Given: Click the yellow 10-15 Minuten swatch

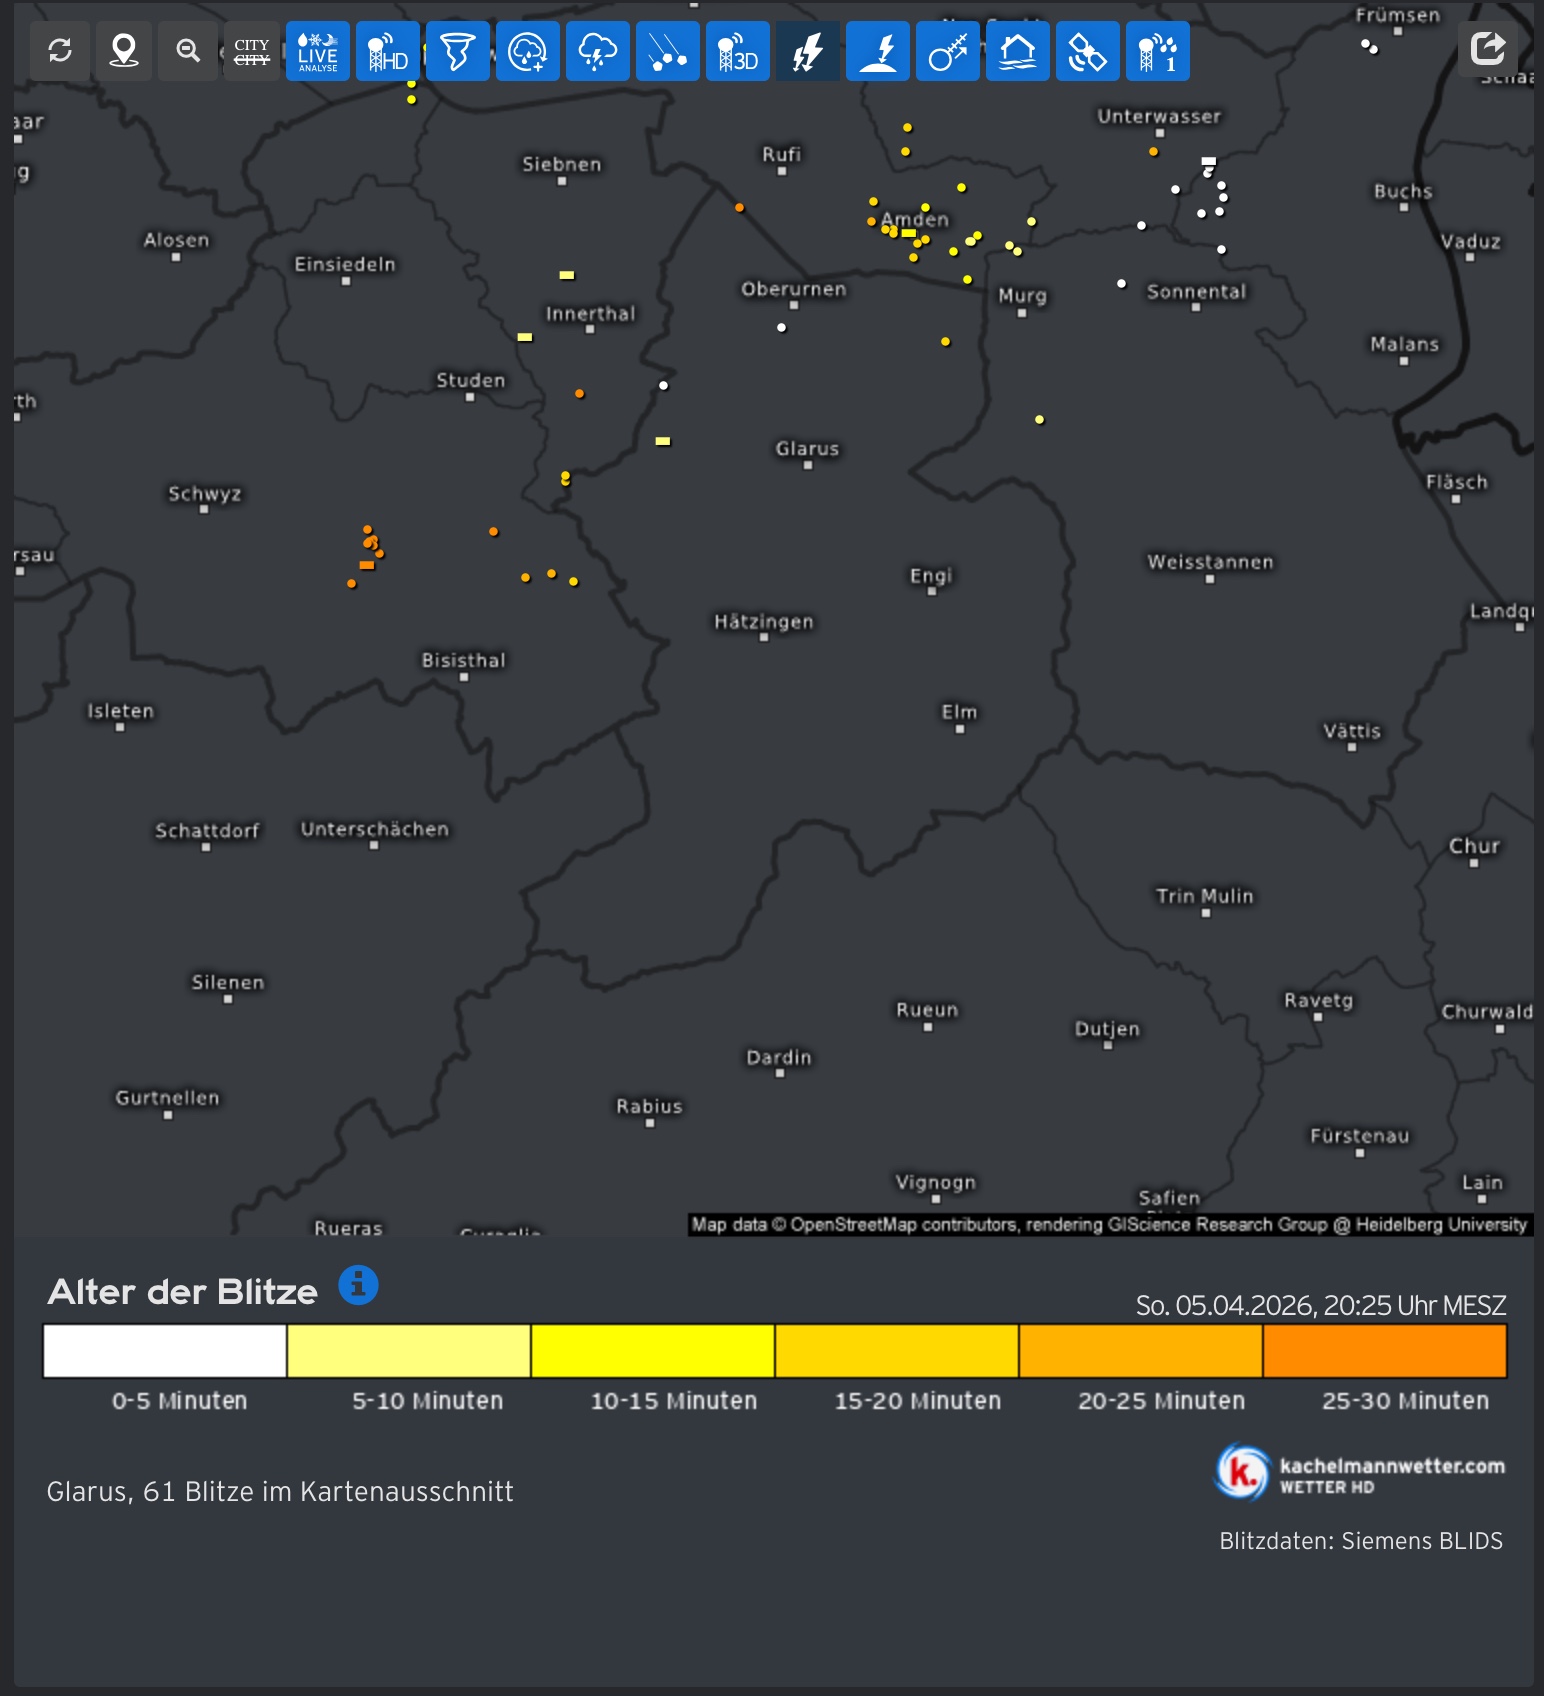Looking at the screenshot, I should (653, 1351).
